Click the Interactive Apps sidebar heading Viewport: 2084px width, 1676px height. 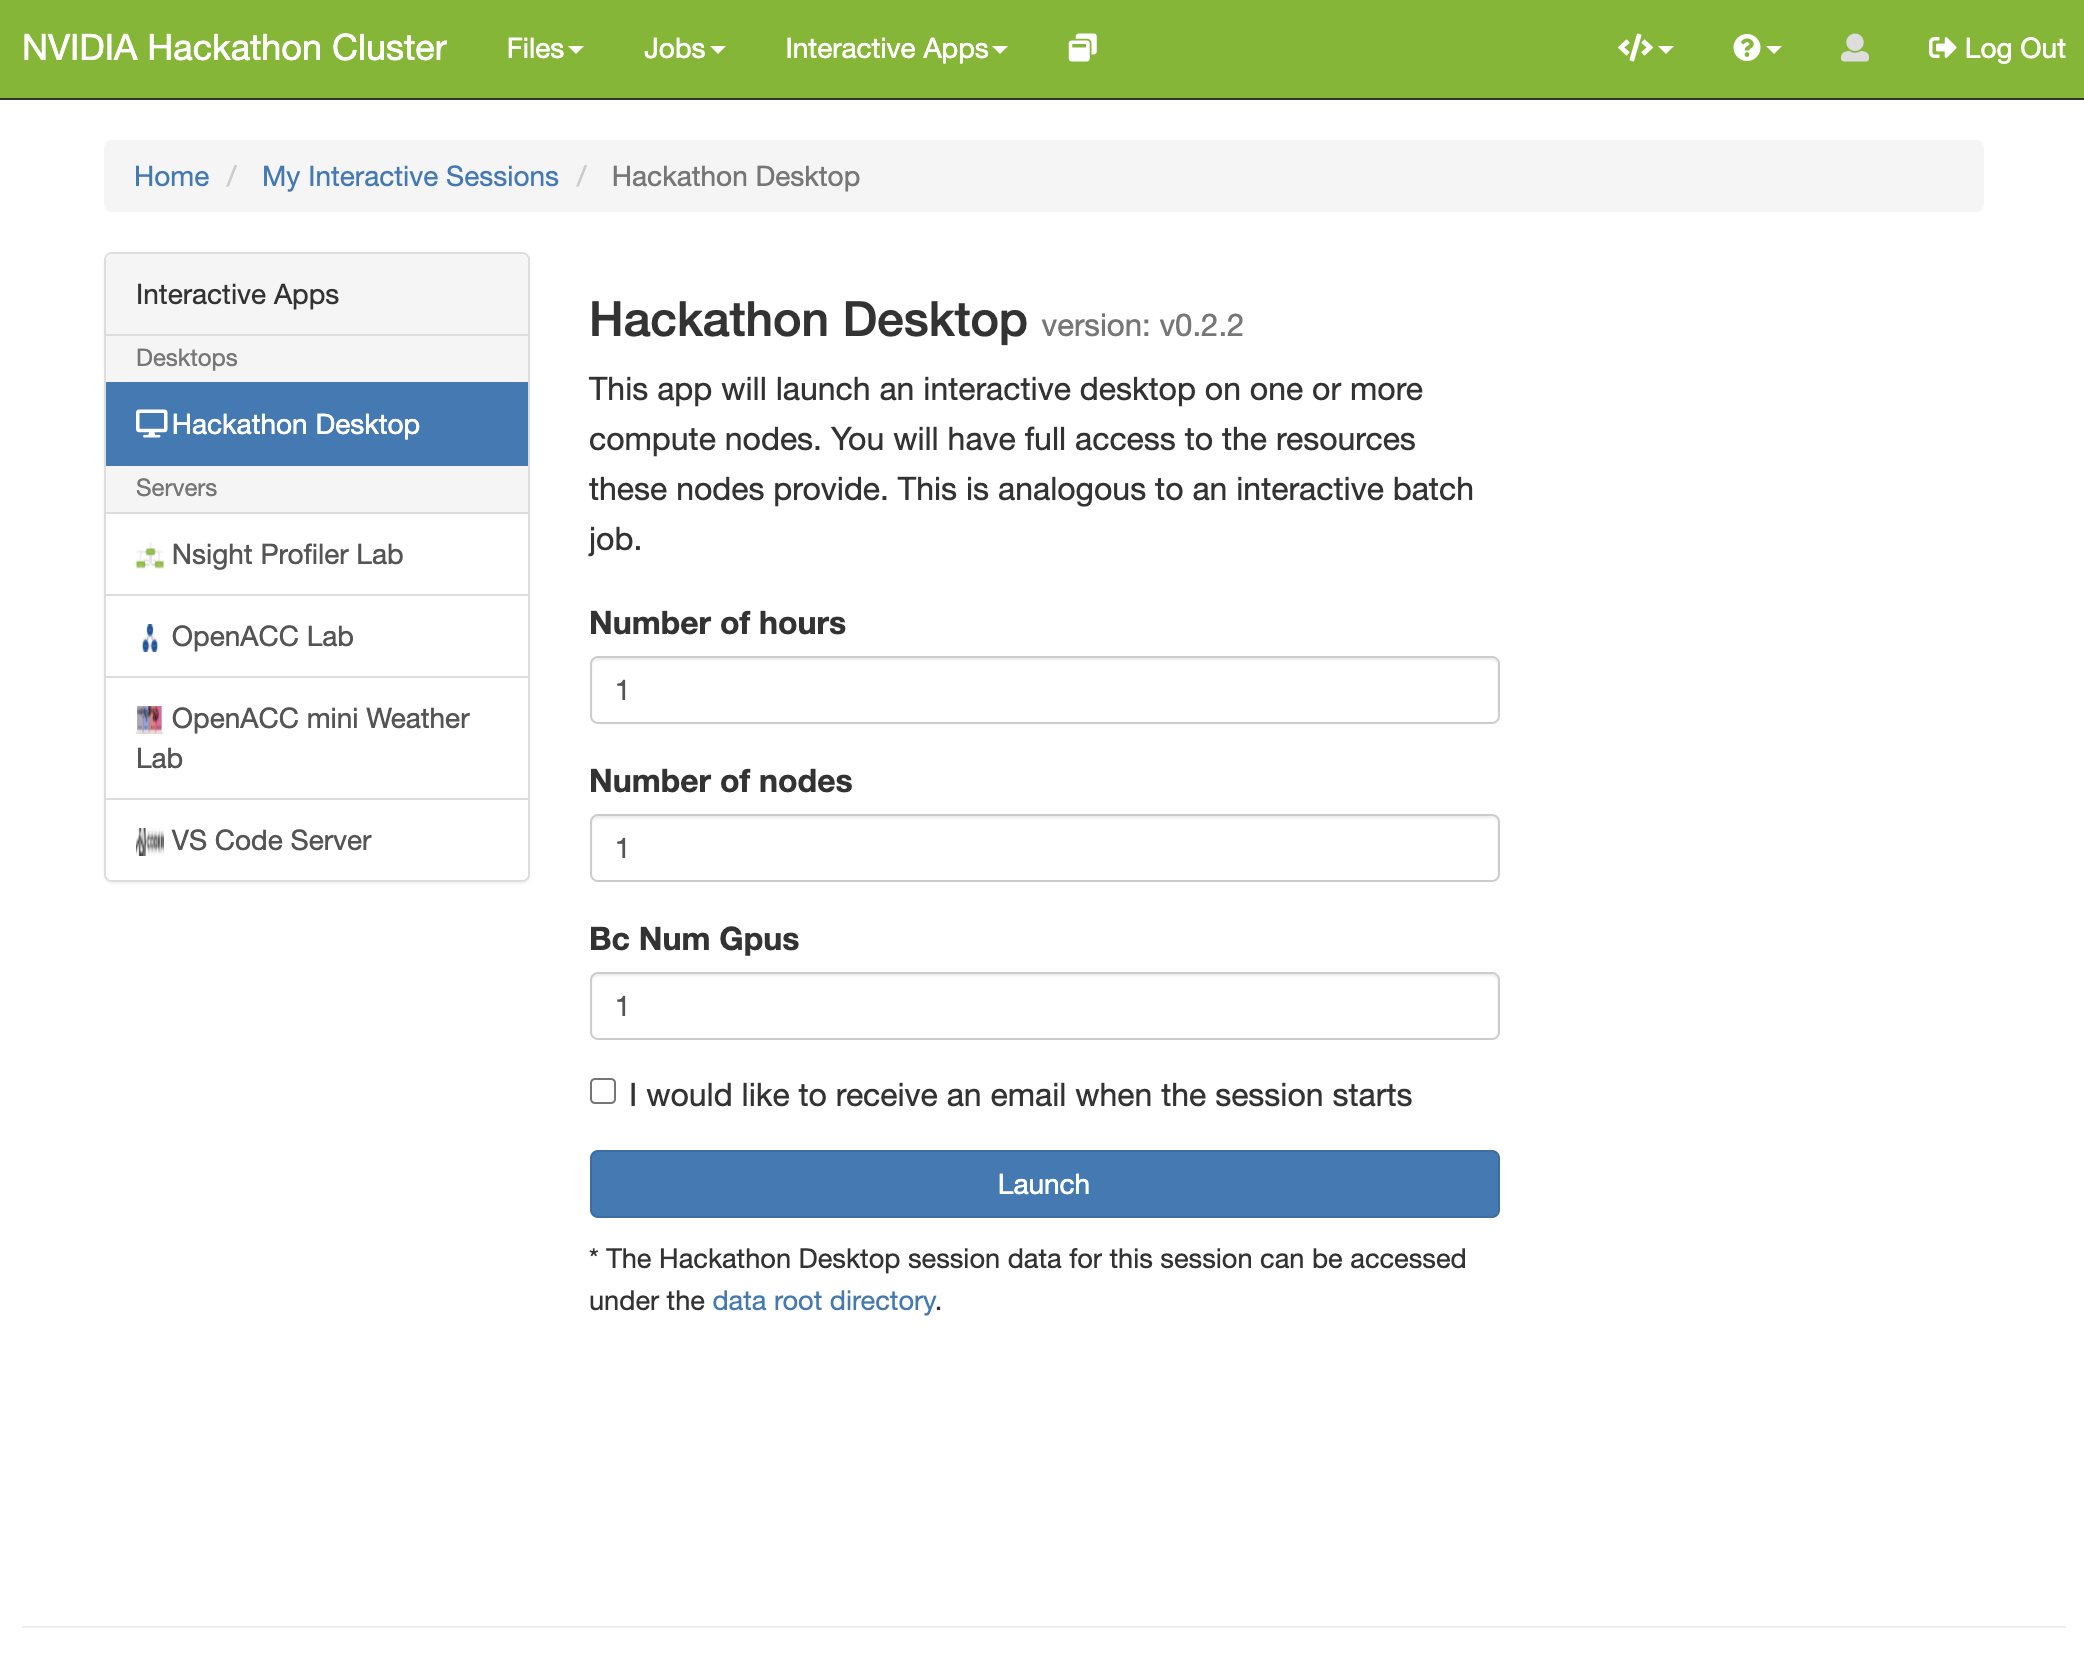(237, 294)
